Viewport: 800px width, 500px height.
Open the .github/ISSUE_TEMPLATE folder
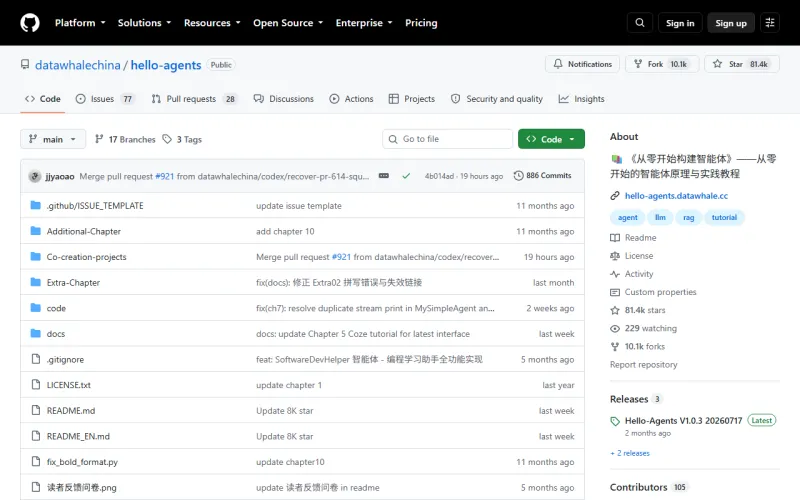click(x=95, y=206)
